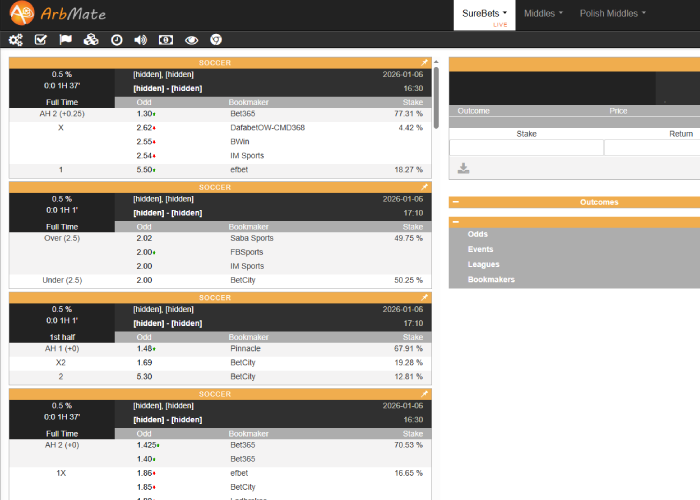Select the efbet 5.50 odd

[x=146, y=170]
